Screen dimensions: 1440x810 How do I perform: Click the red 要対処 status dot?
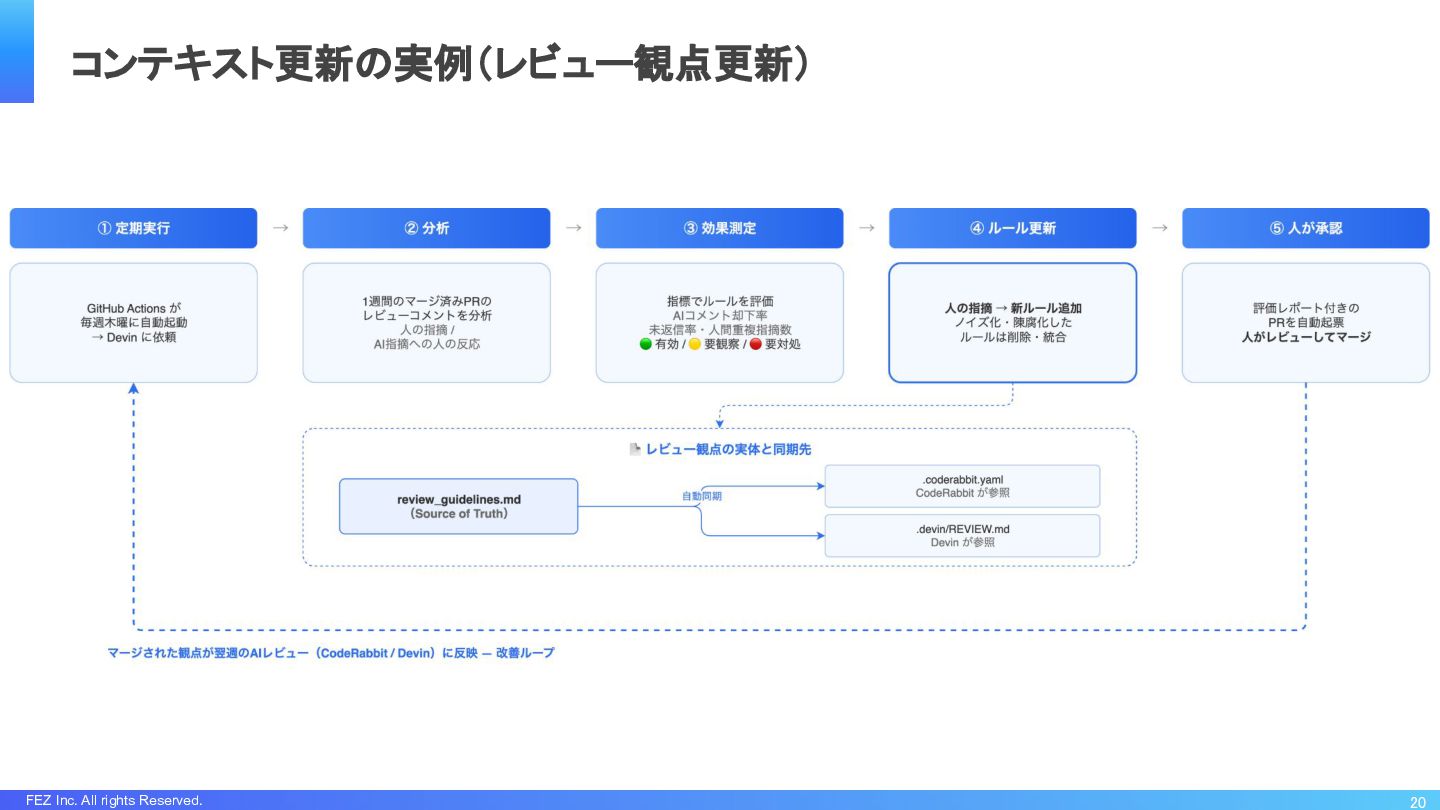pyautogui.click(x=756, y=344)
